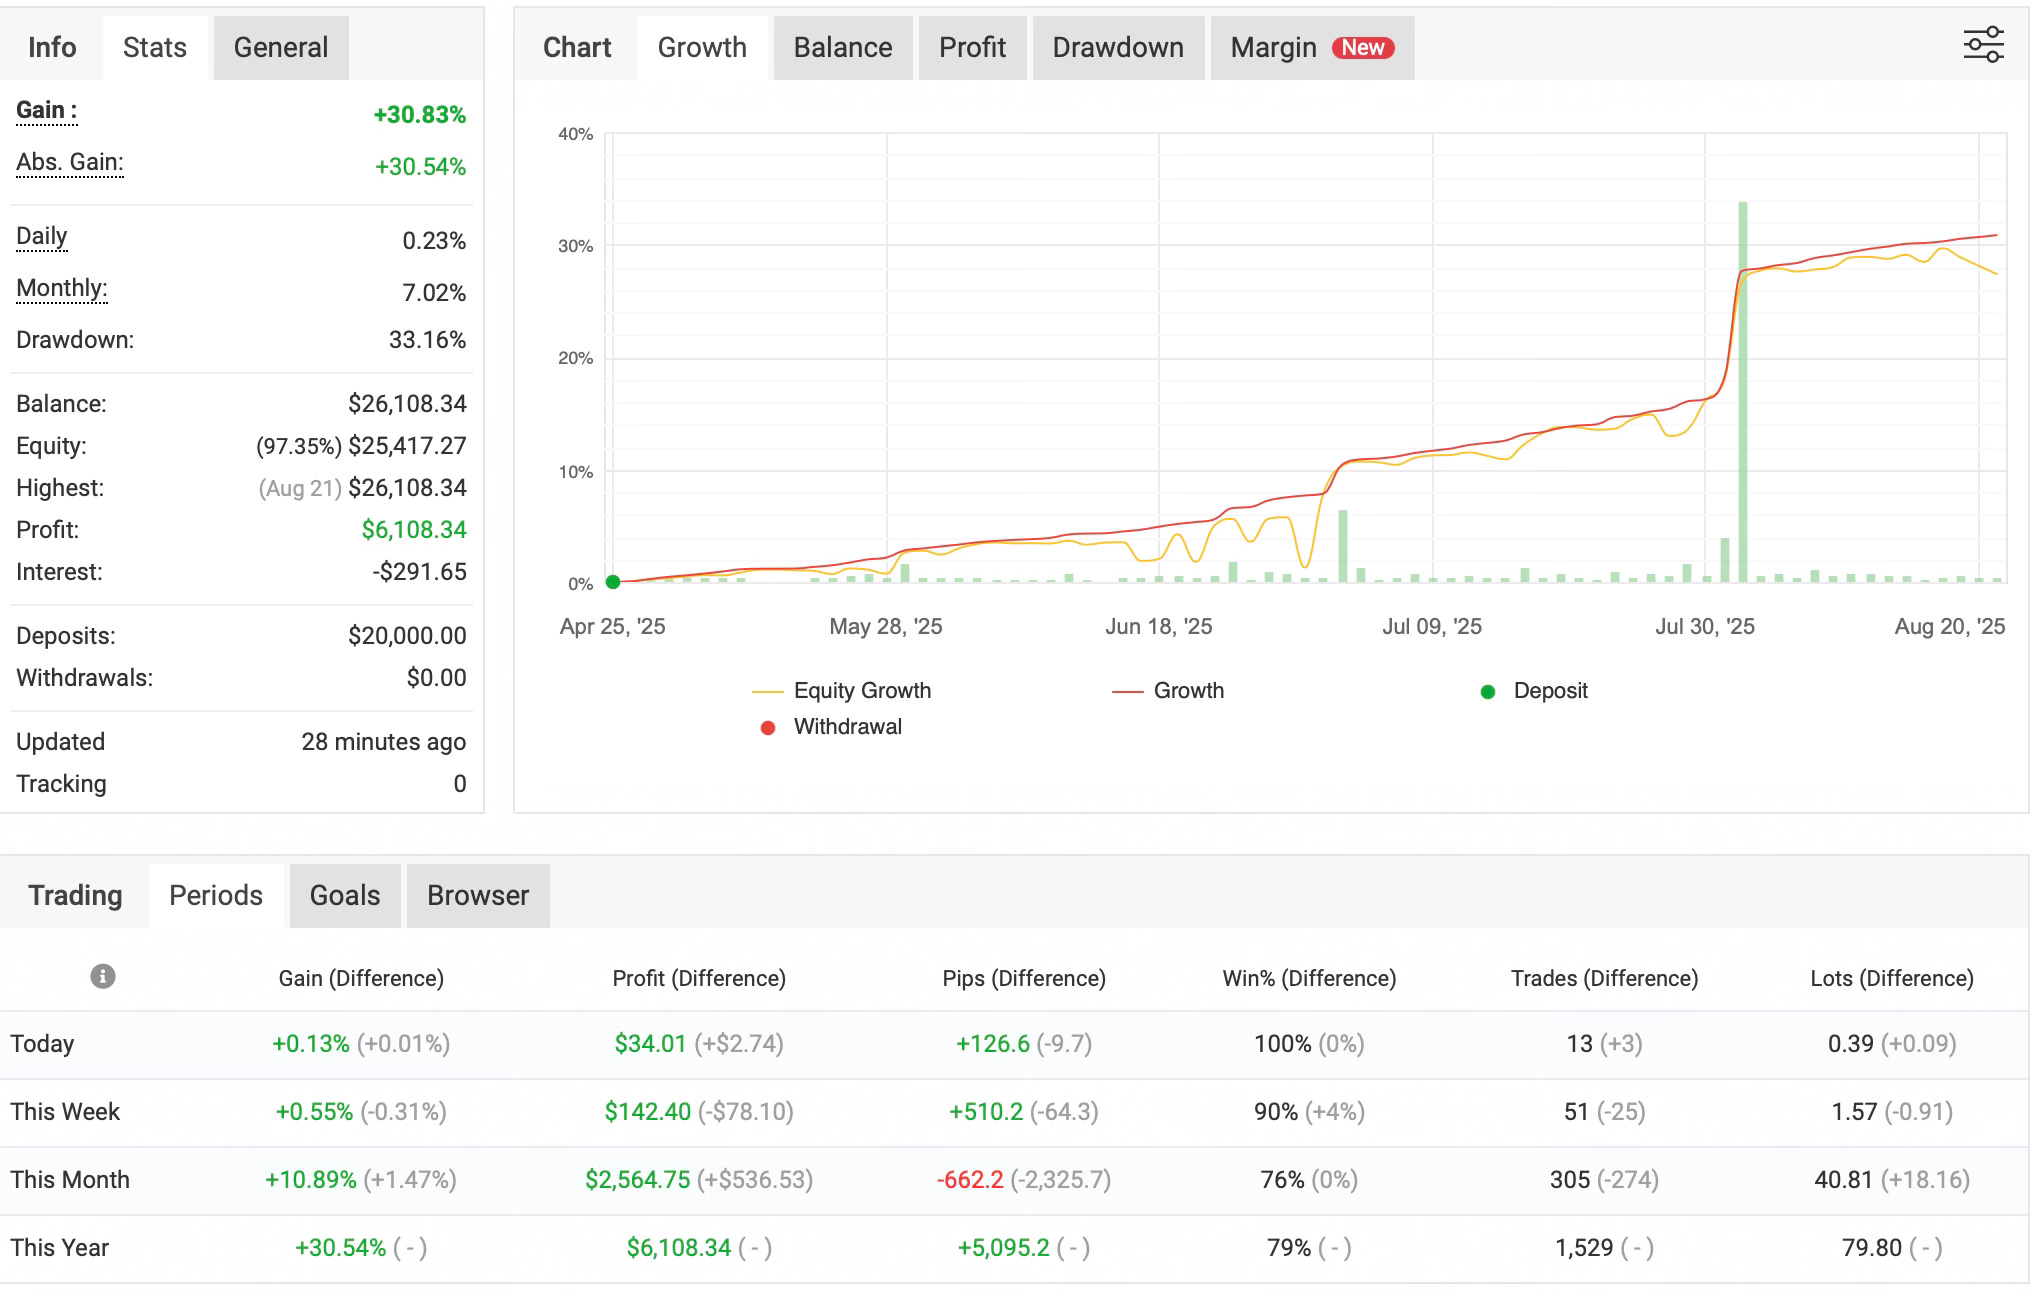The image size is (2030, 1296).
Task: Click the green deposit dot on the chart
Action: (613, 582)
